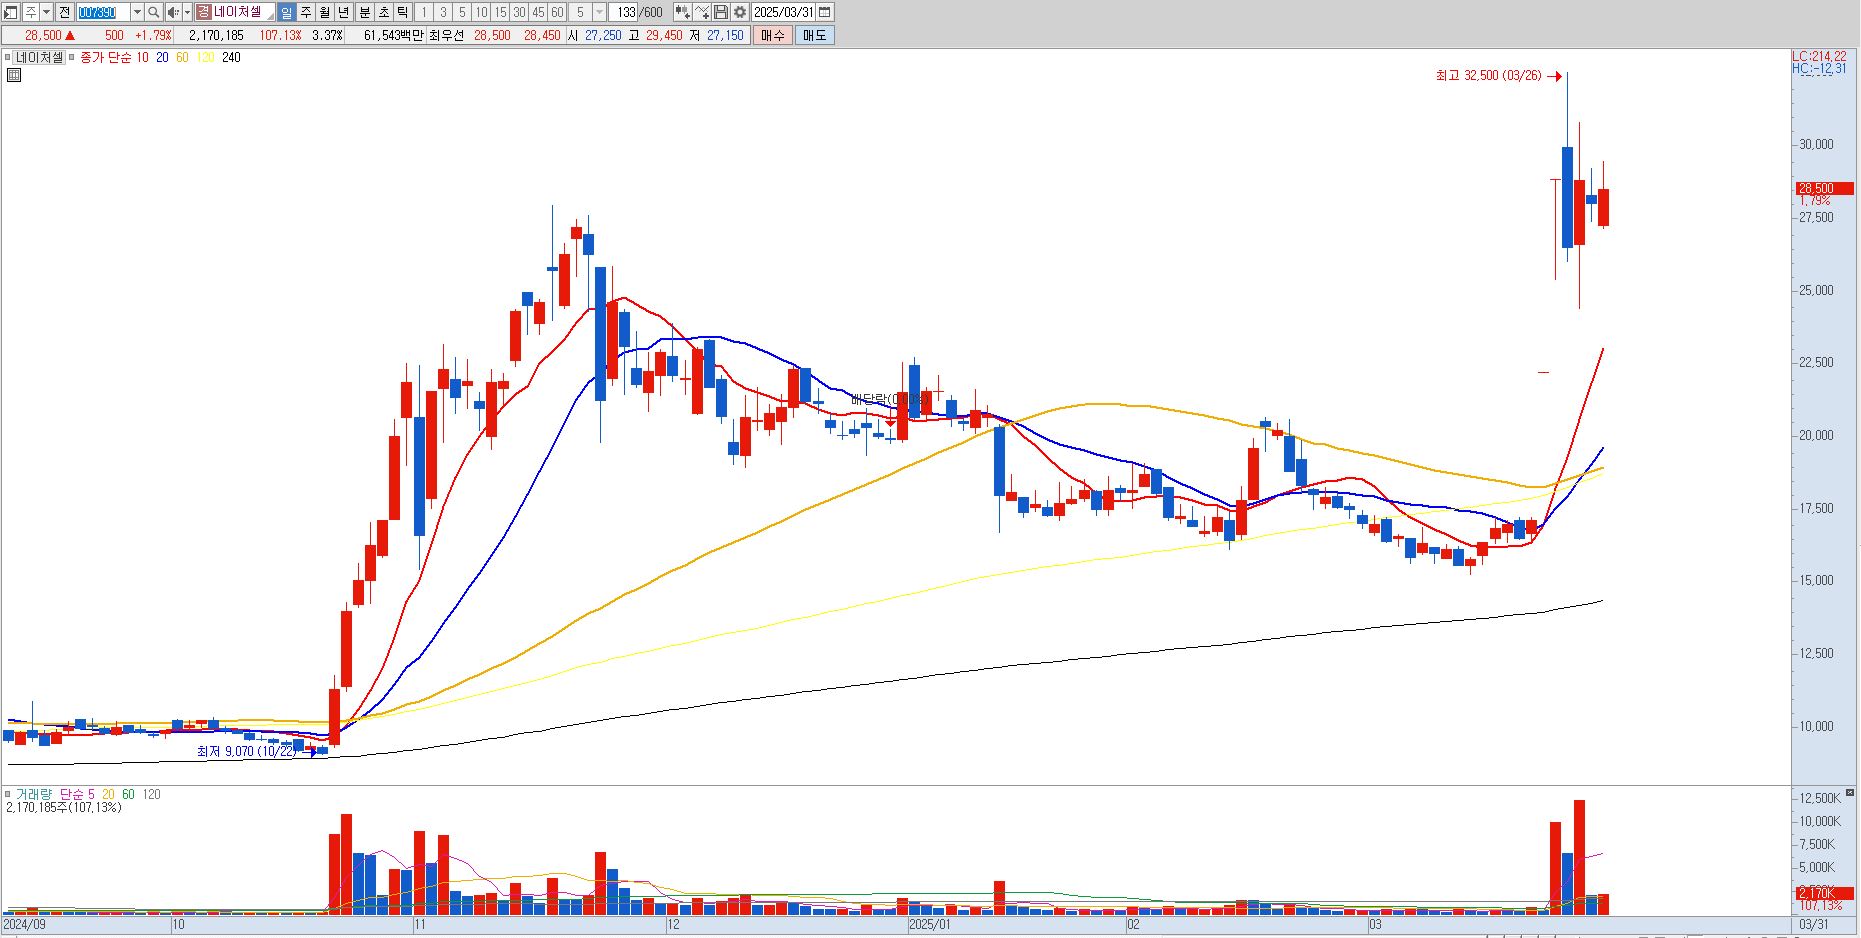Click the grid table icon under the chart legend

pyautogui.click(x=14, y=75)
